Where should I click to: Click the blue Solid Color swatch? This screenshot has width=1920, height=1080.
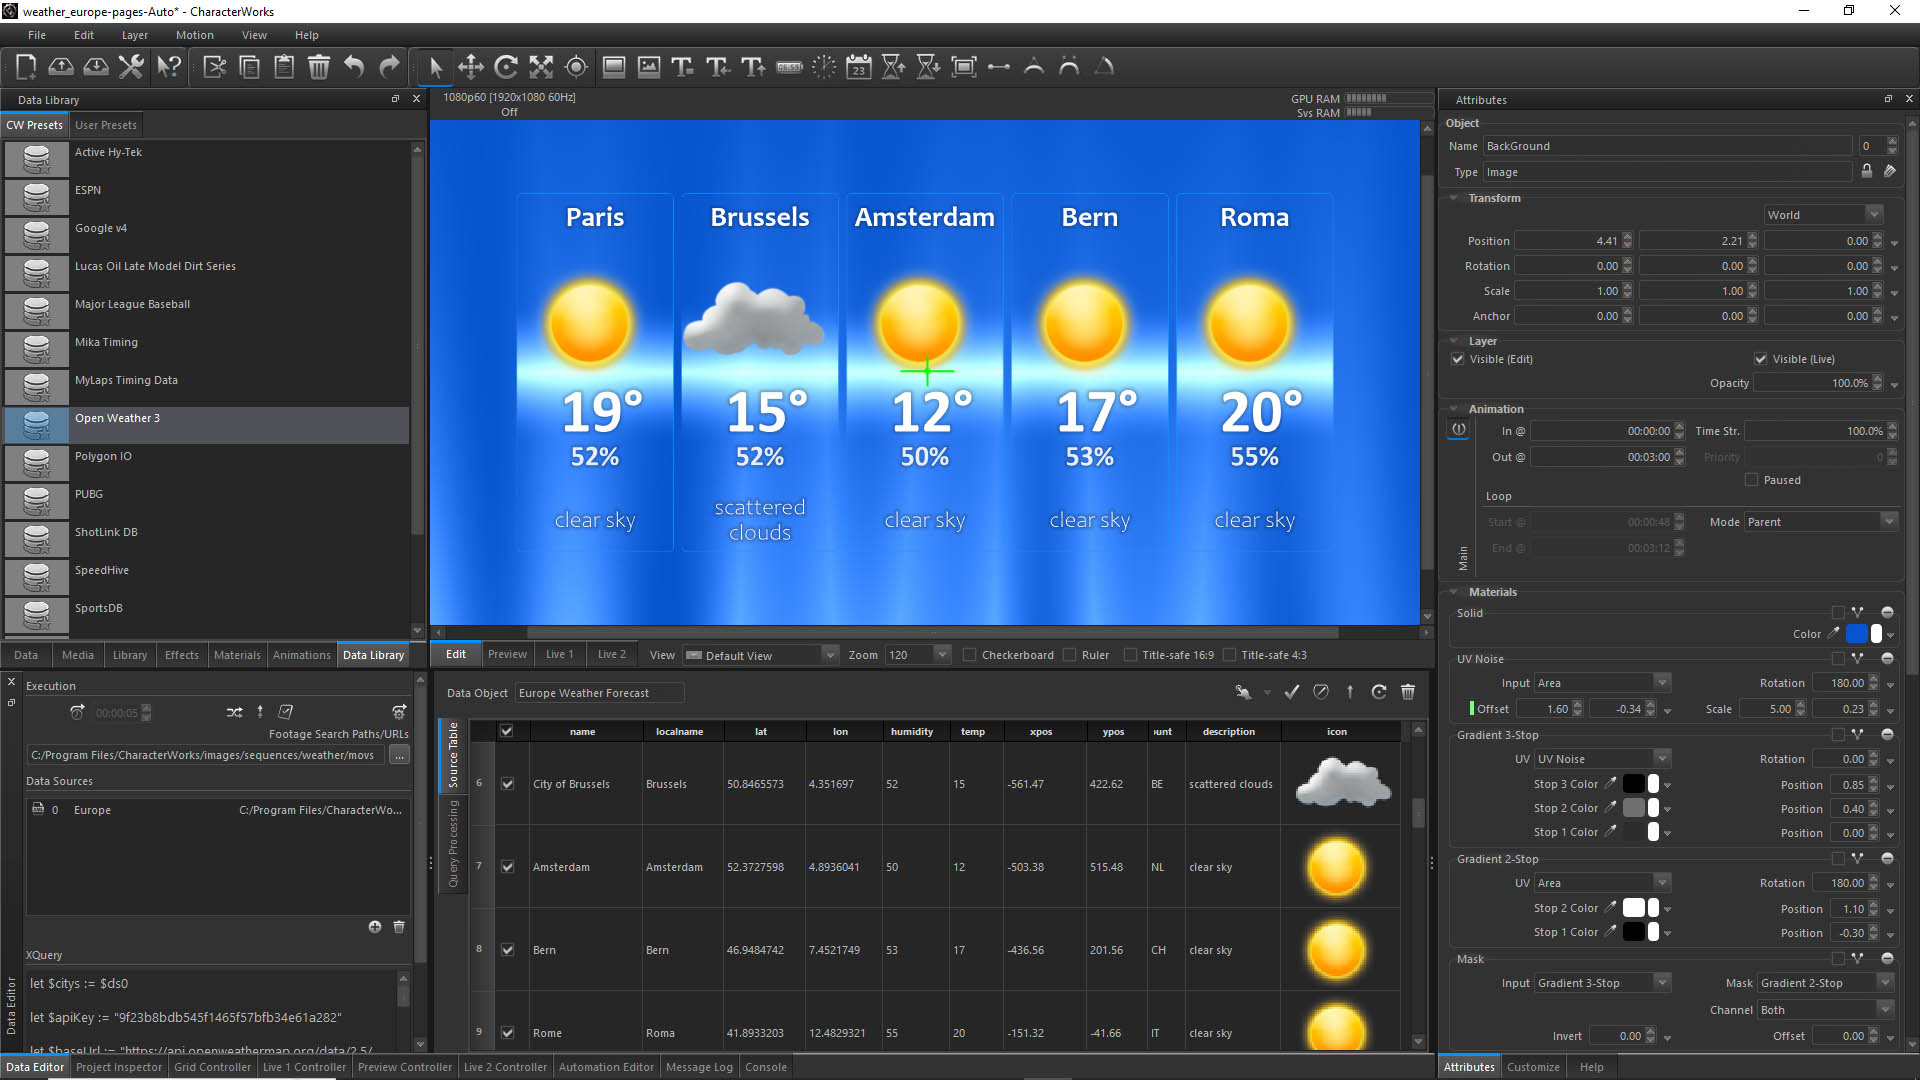(x=1856, y=634)
